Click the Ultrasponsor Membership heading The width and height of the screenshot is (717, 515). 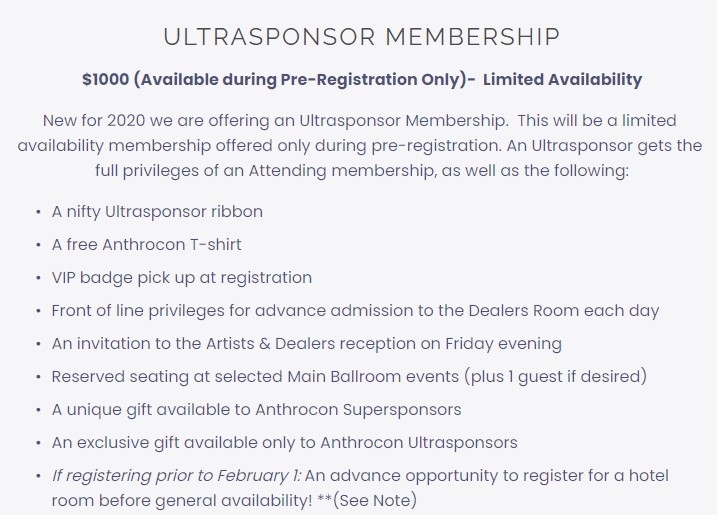point(361,38)
